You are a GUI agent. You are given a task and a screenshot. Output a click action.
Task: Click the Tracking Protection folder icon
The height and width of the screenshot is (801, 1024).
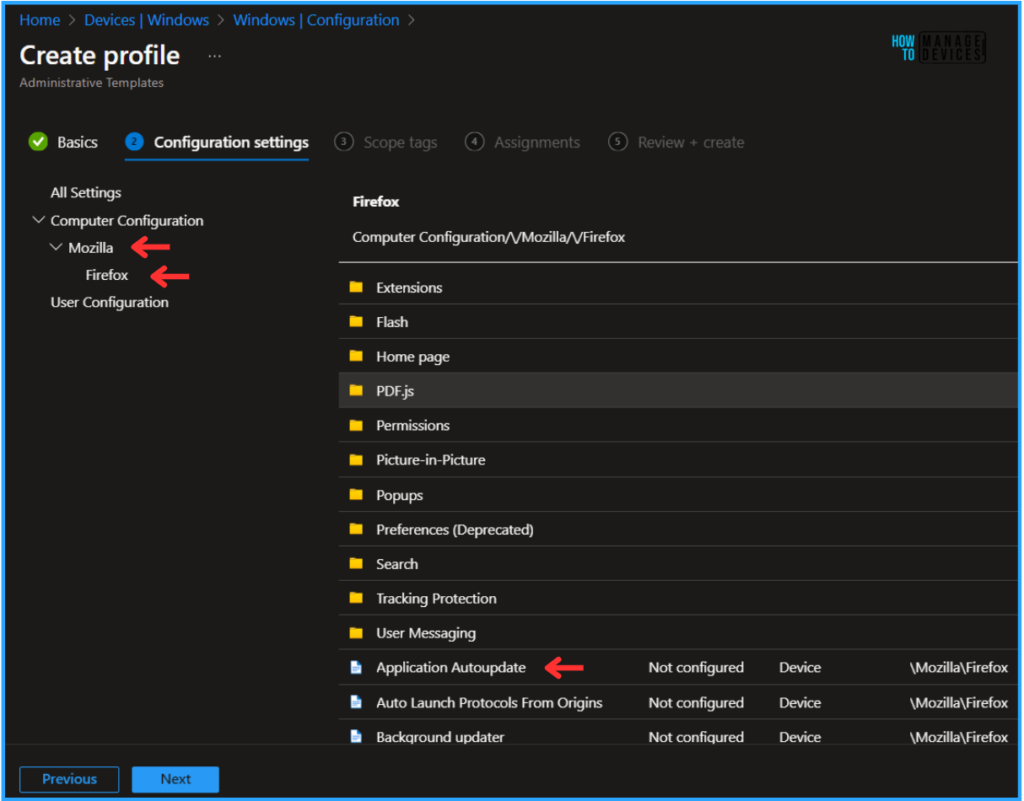tap(356, 598)
